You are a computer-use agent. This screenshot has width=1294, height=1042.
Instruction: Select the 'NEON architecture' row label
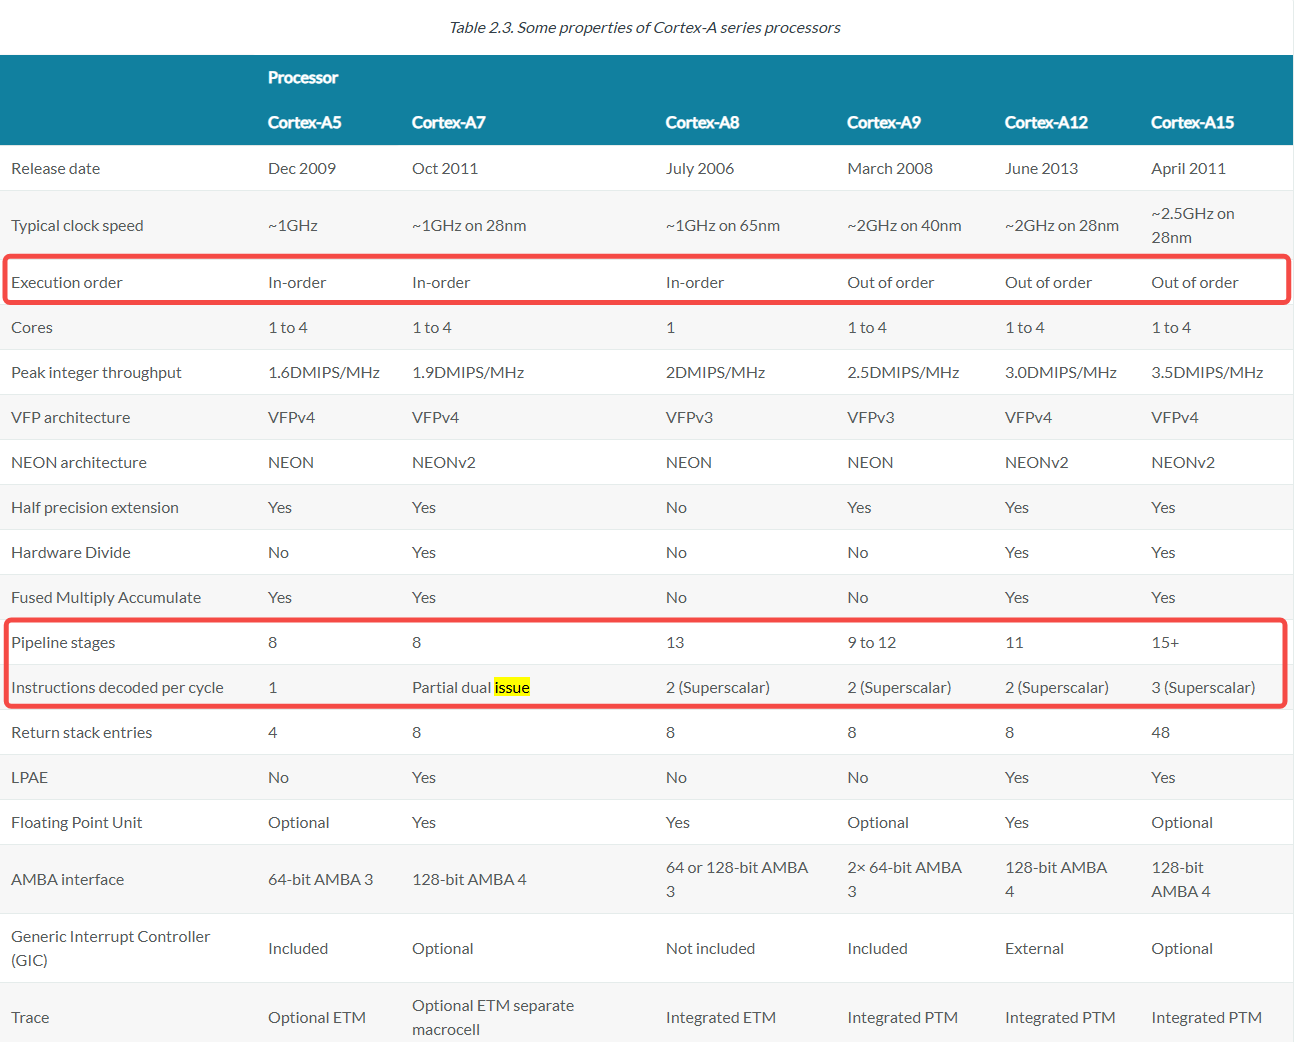79,463
